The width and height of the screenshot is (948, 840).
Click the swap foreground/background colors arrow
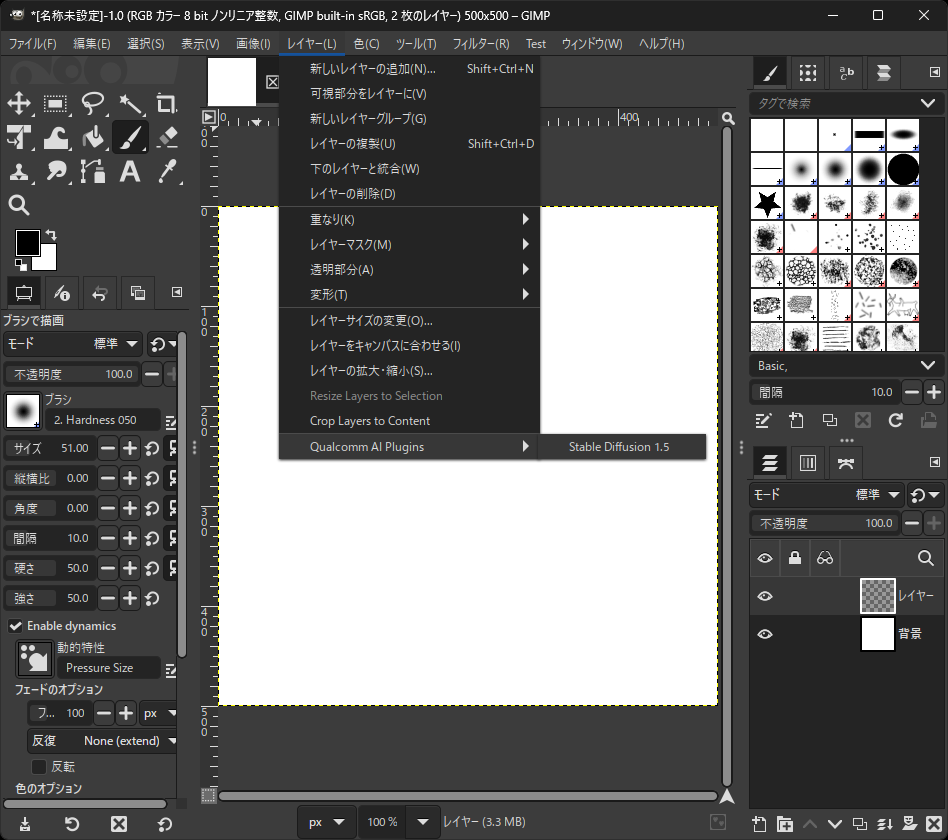click(x=52, y=234)
